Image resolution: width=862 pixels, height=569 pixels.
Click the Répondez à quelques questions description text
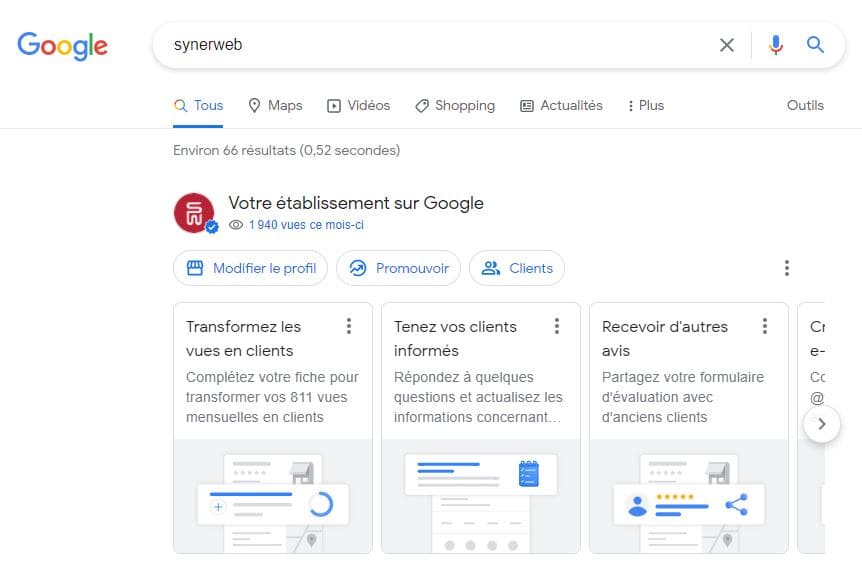click(x=478, y=397)
